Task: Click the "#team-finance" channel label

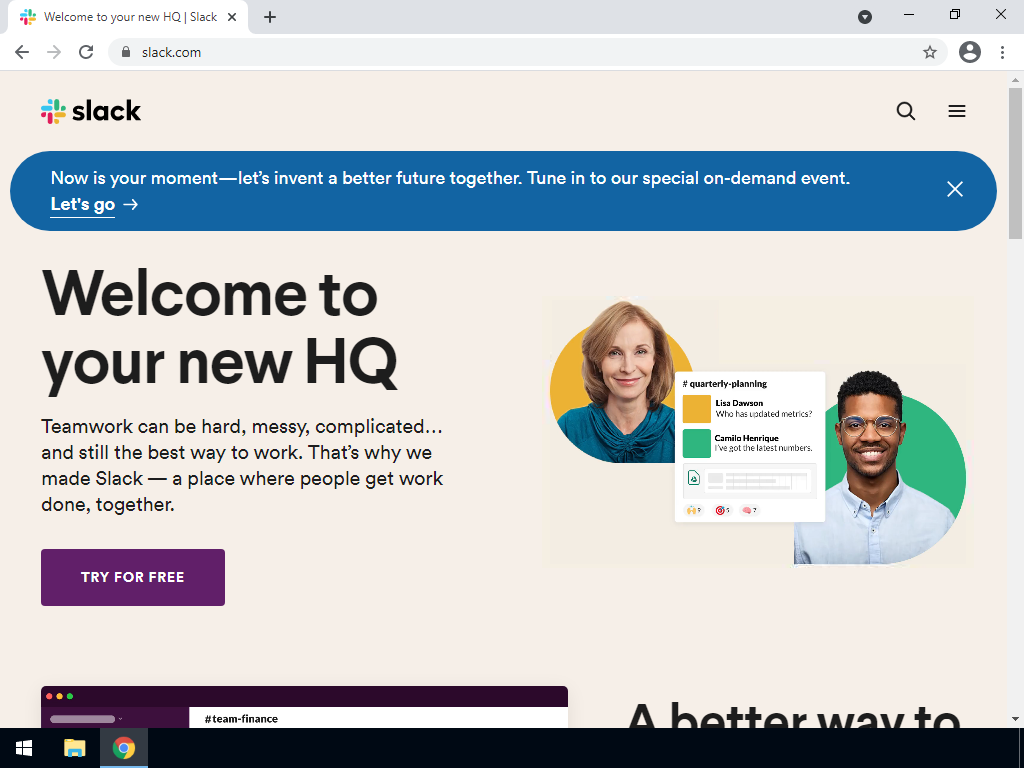Action: pos(241,718)
